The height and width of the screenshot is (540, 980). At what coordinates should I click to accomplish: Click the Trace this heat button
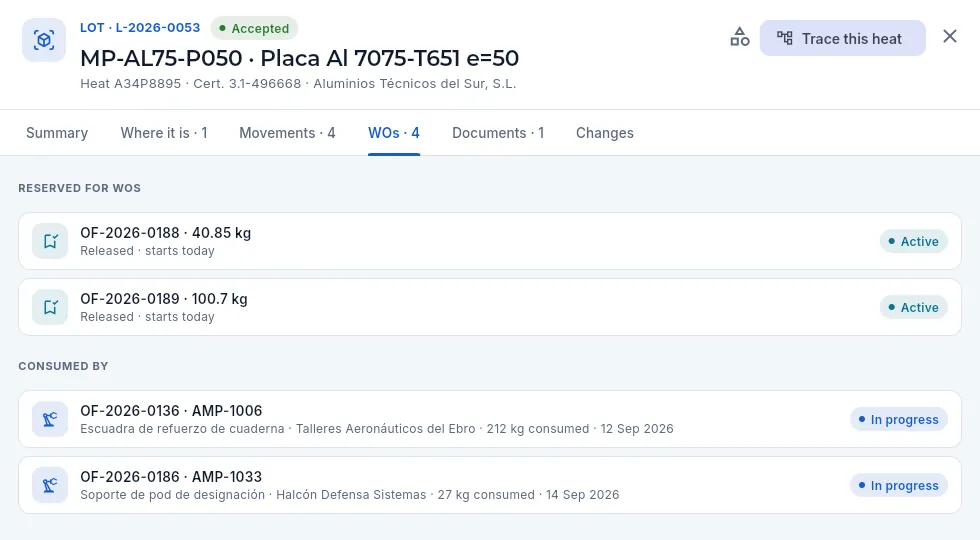842,38
